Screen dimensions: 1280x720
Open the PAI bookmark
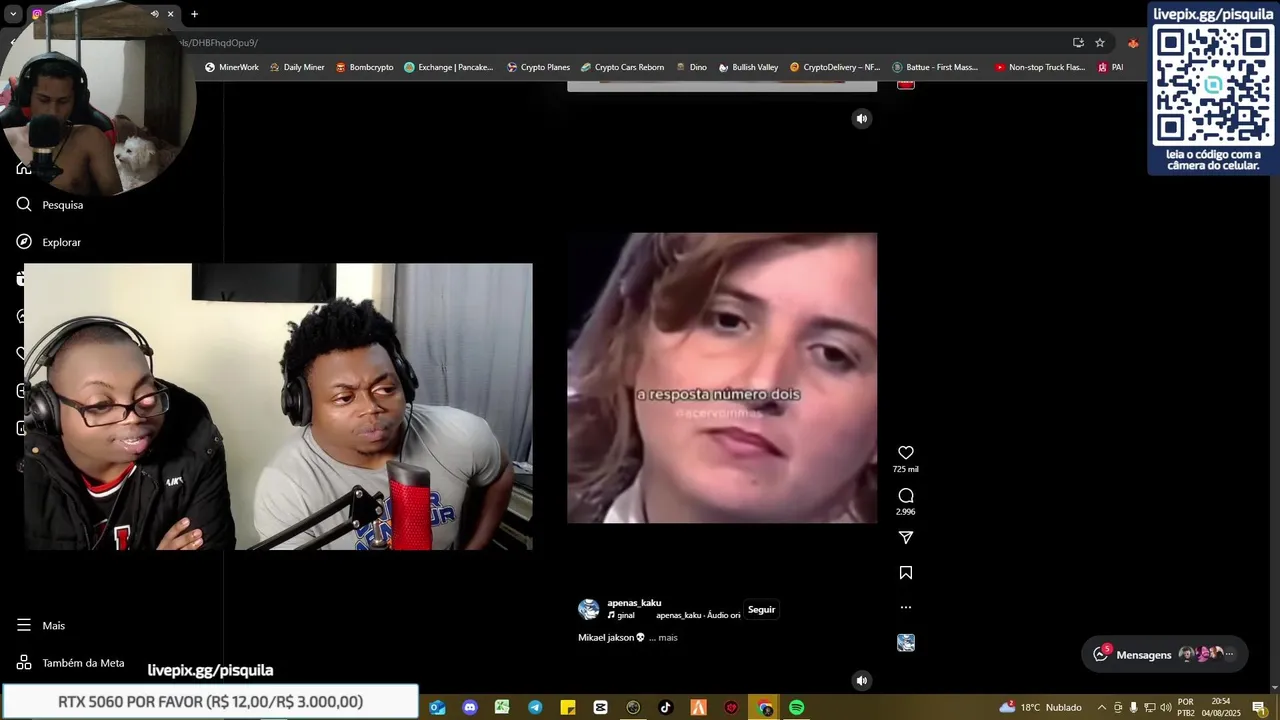coord(1110,67)
